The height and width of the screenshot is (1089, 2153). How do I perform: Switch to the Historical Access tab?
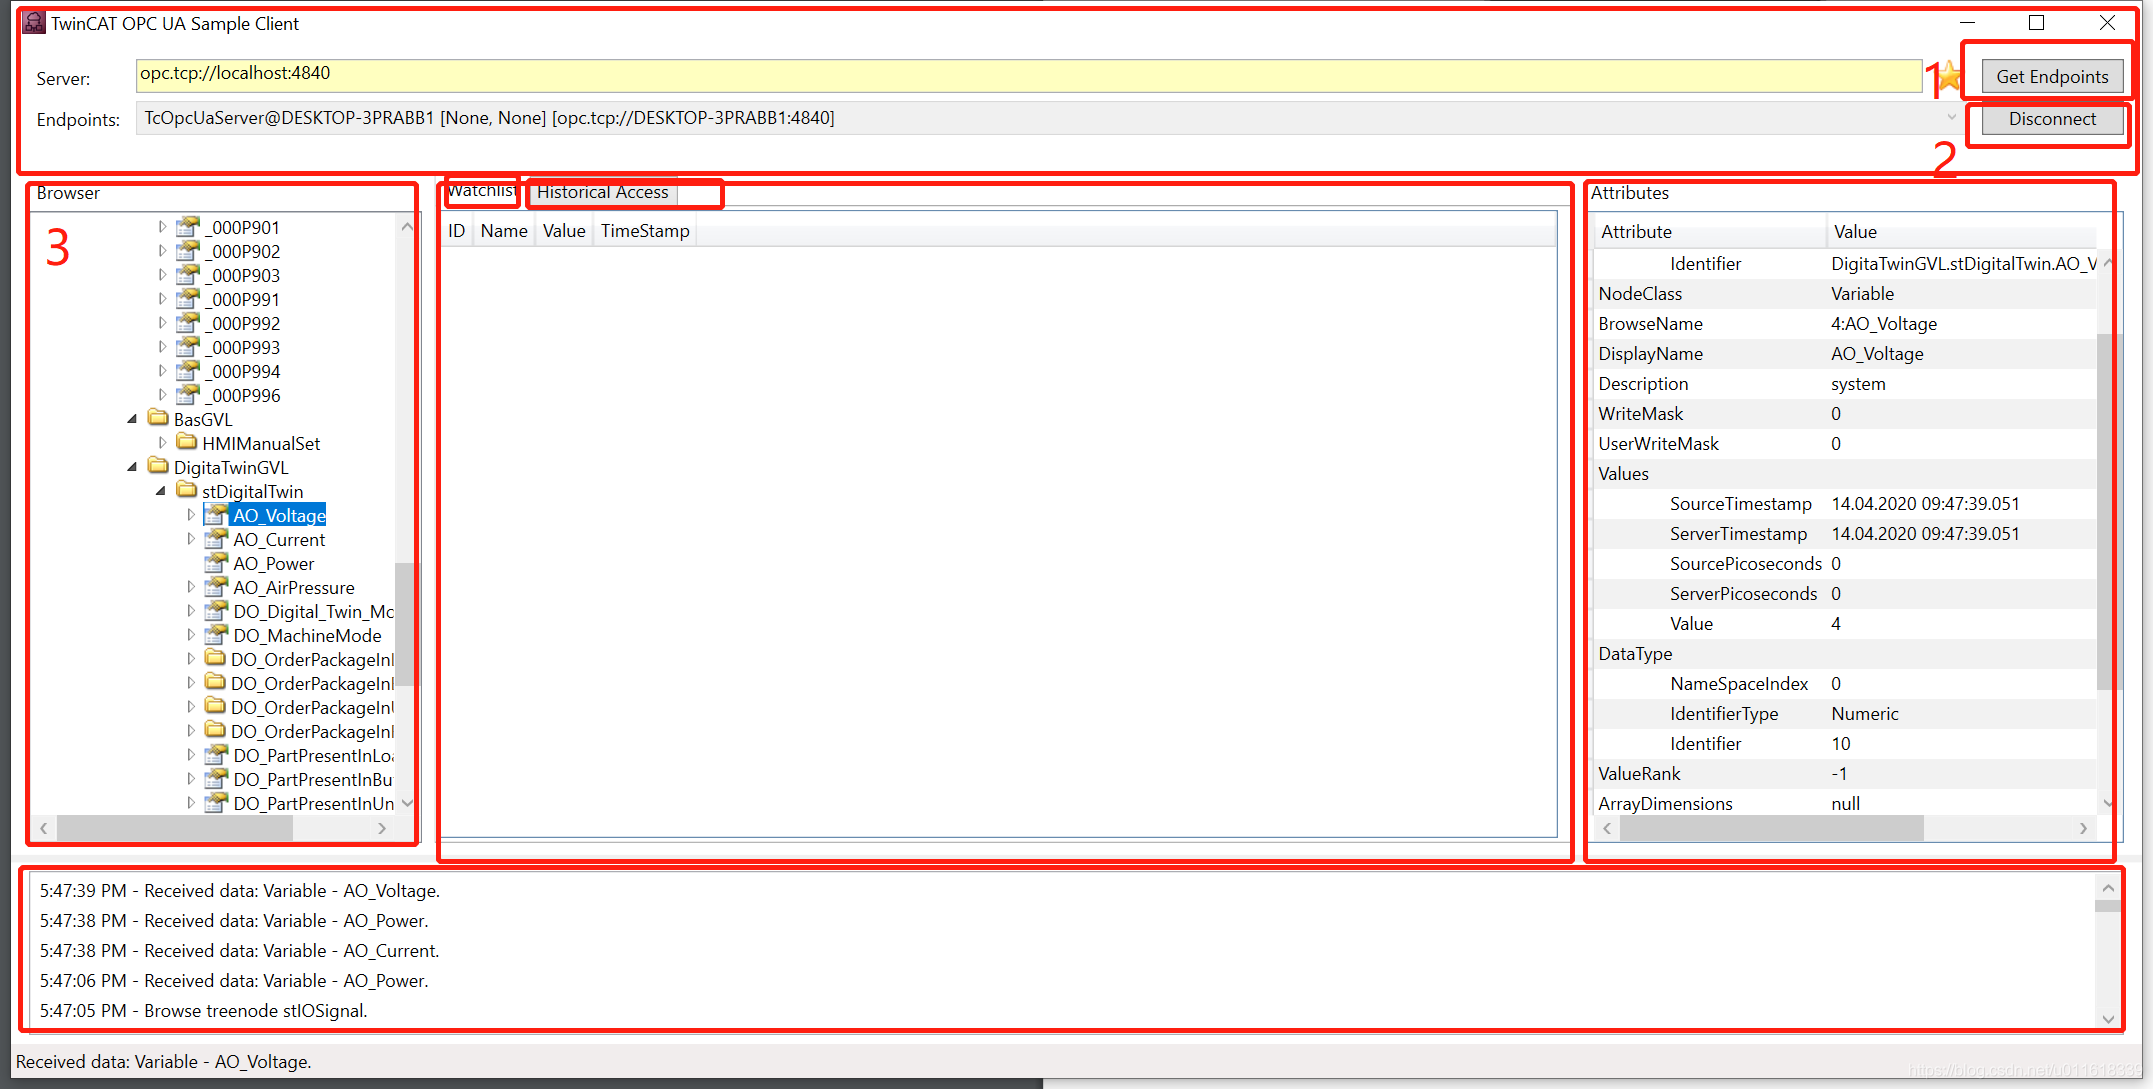click(x=602, y=192)
